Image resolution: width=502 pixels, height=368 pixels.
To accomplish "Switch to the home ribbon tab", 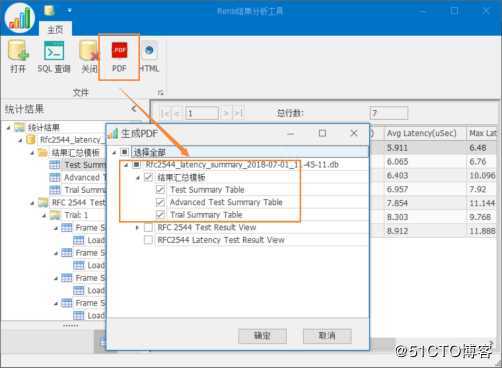I will 55,29.
